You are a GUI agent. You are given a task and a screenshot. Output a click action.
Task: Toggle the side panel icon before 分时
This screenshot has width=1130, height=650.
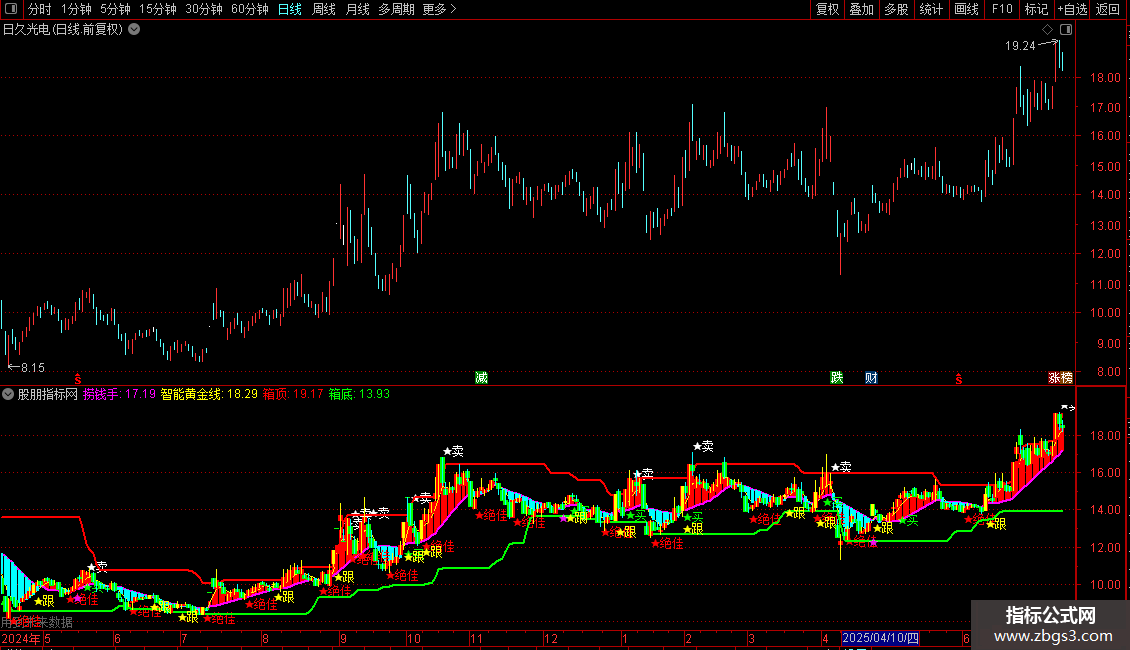[x=11, y=9]
